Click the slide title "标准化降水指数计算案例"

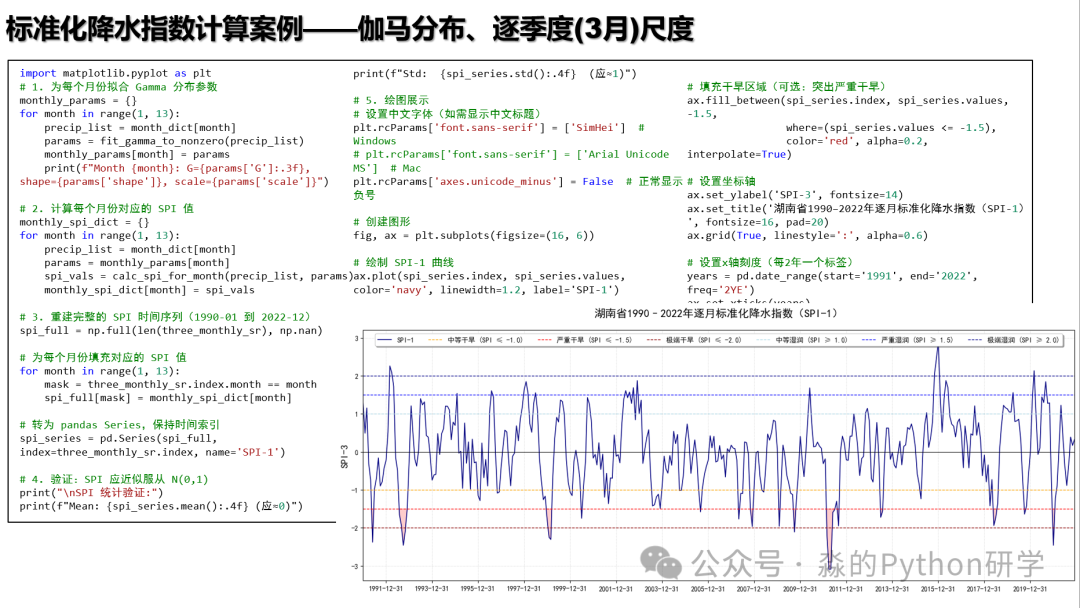tap(155, 30)
